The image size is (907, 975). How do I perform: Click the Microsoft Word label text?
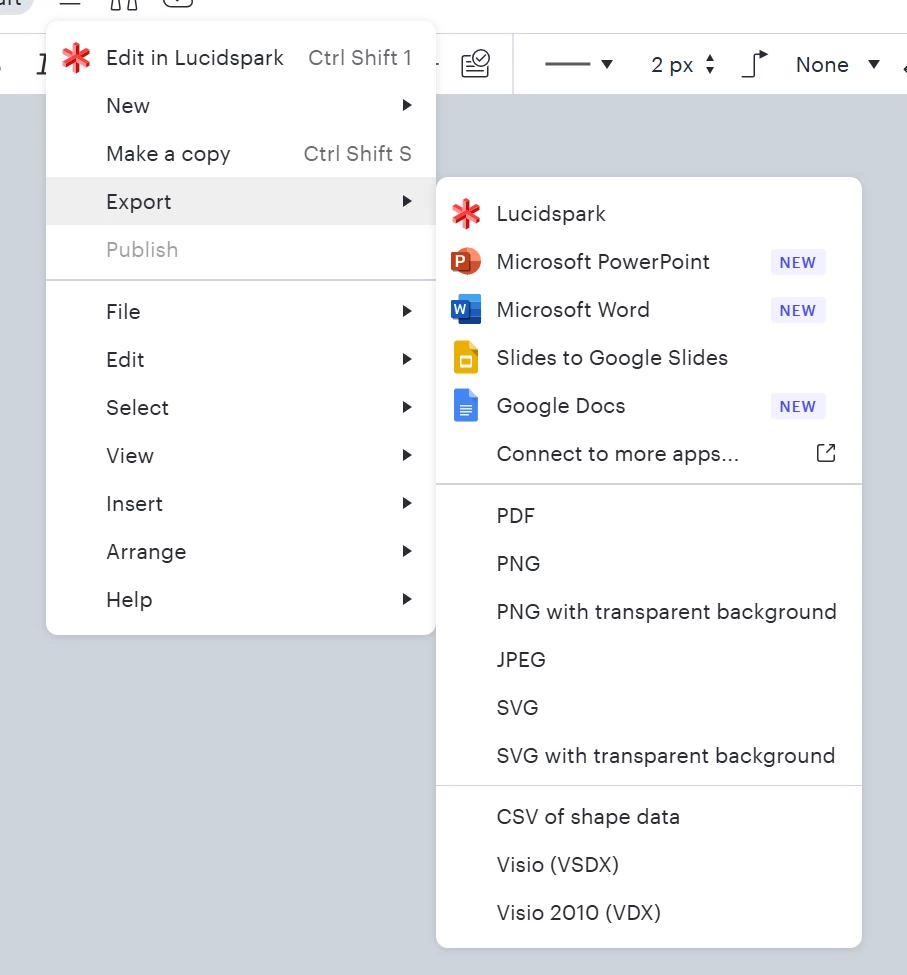tap(573, 310)
